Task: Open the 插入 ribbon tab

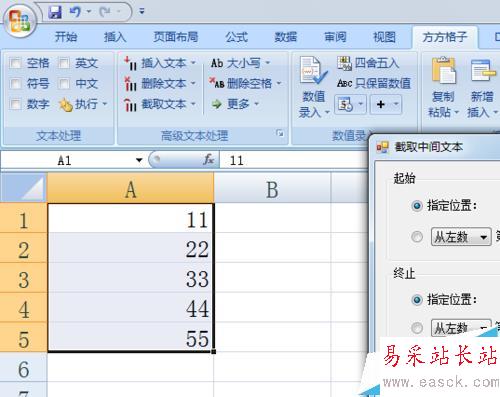Action: pyautogui.click(x=115, y=36)
